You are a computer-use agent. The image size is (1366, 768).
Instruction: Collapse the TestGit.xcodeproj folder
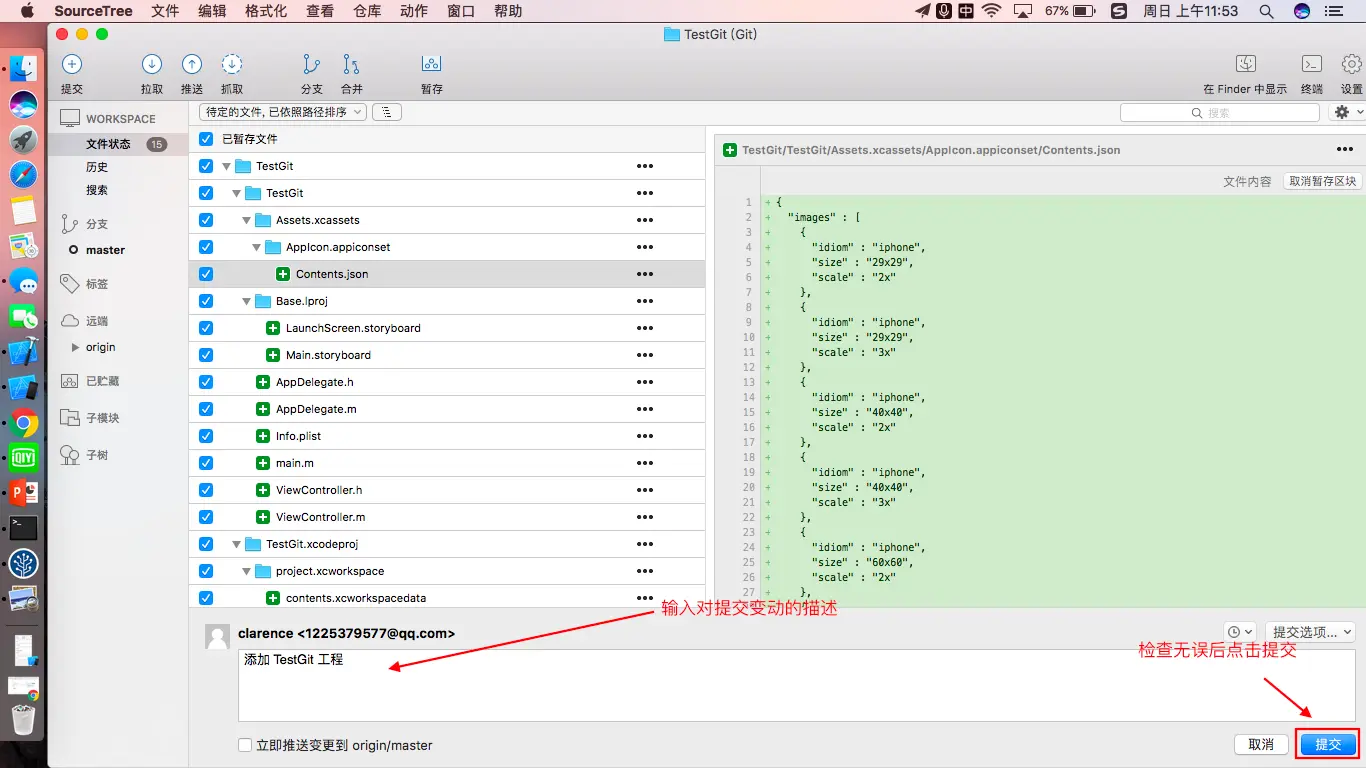pos(237,545)
